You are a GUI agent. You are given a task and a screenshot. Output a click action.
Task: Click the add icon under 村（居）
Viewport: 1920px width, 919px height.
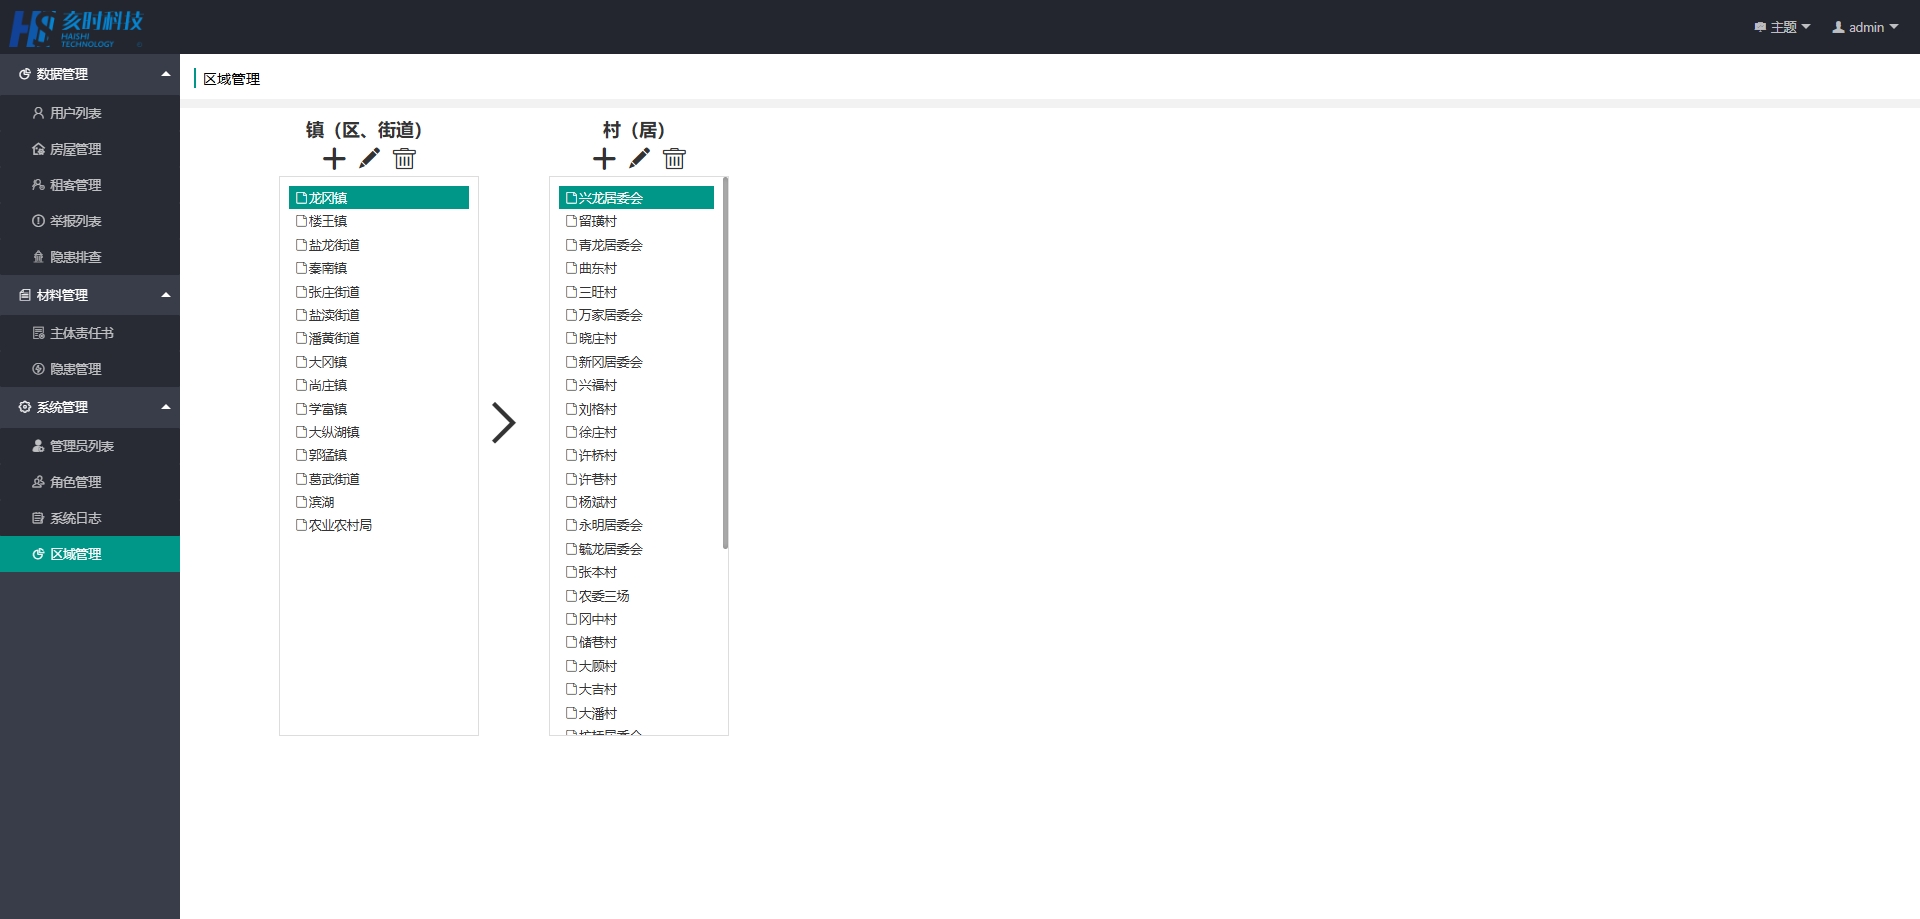click(604, 159)
